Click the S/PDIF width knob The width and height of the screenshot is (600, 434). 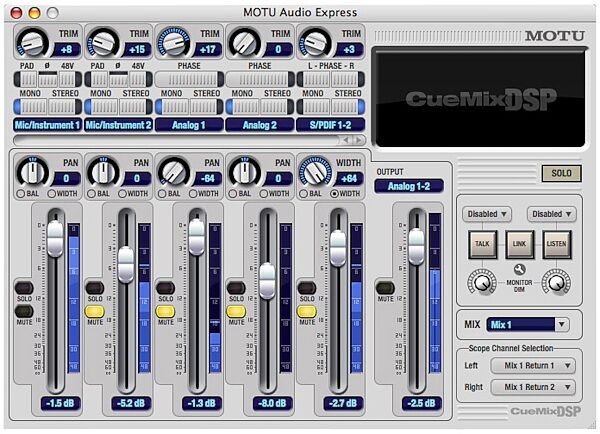click(316, 171)
